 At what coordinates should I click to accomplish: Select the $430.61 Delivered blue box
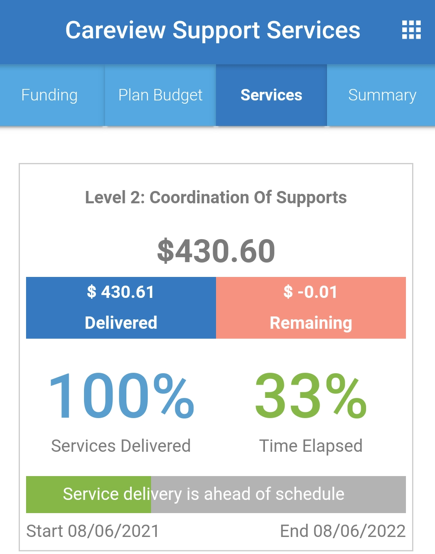point(121,308)
